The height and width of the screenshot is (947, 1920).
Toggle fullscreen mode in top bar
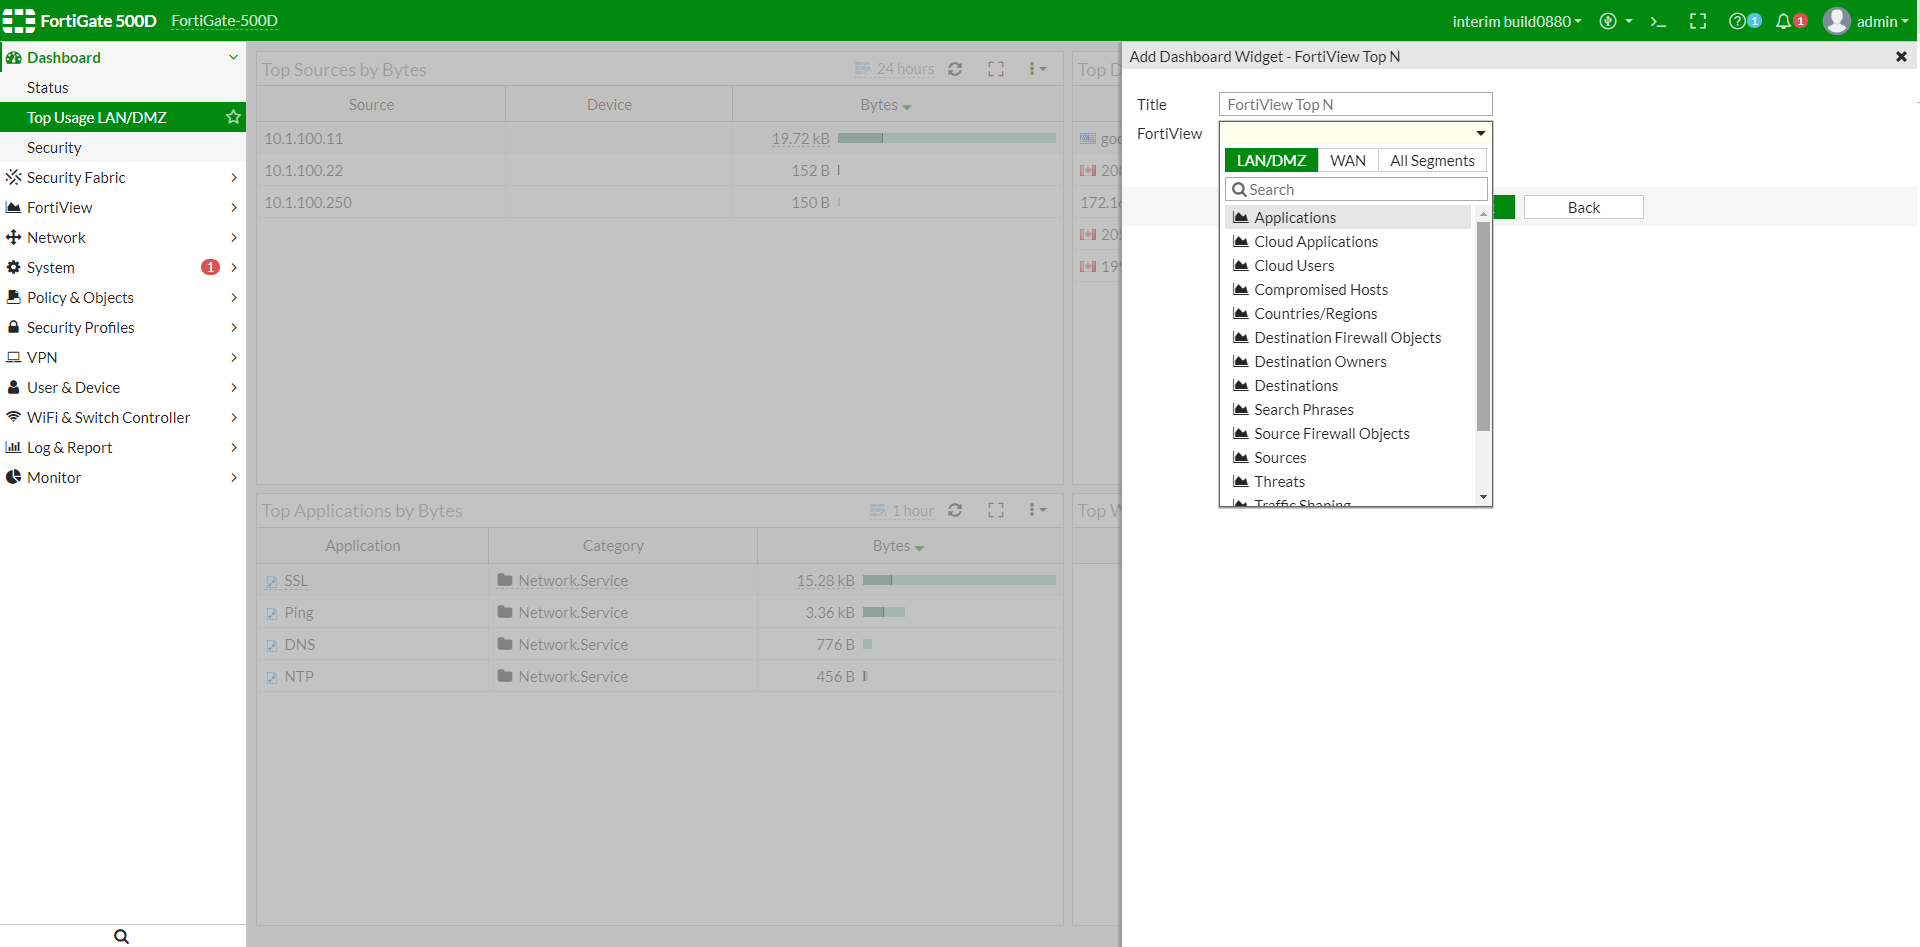click(x=1698, y=21)
